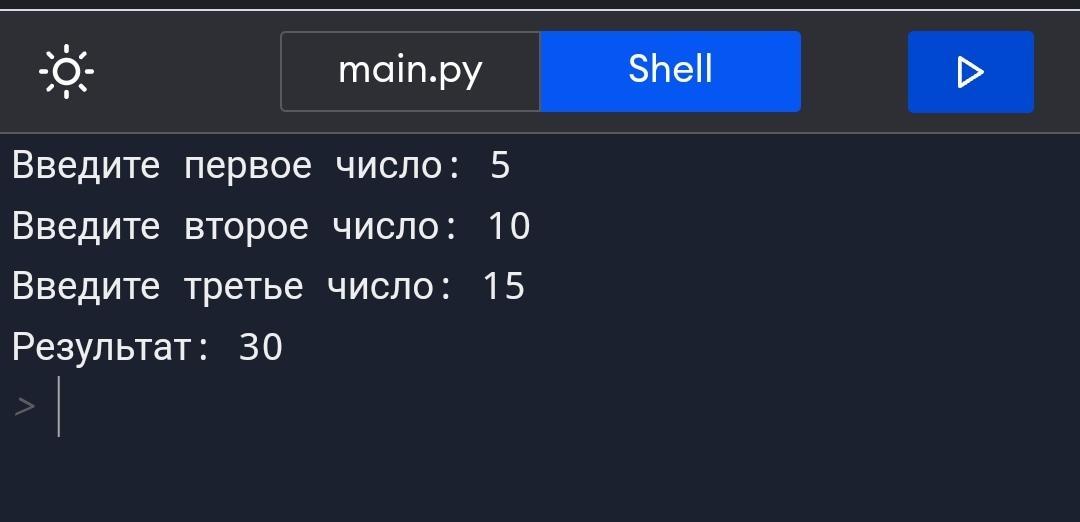Click the blue Run button
This screenshot has height=522, width=1080.
click(970, 72)
